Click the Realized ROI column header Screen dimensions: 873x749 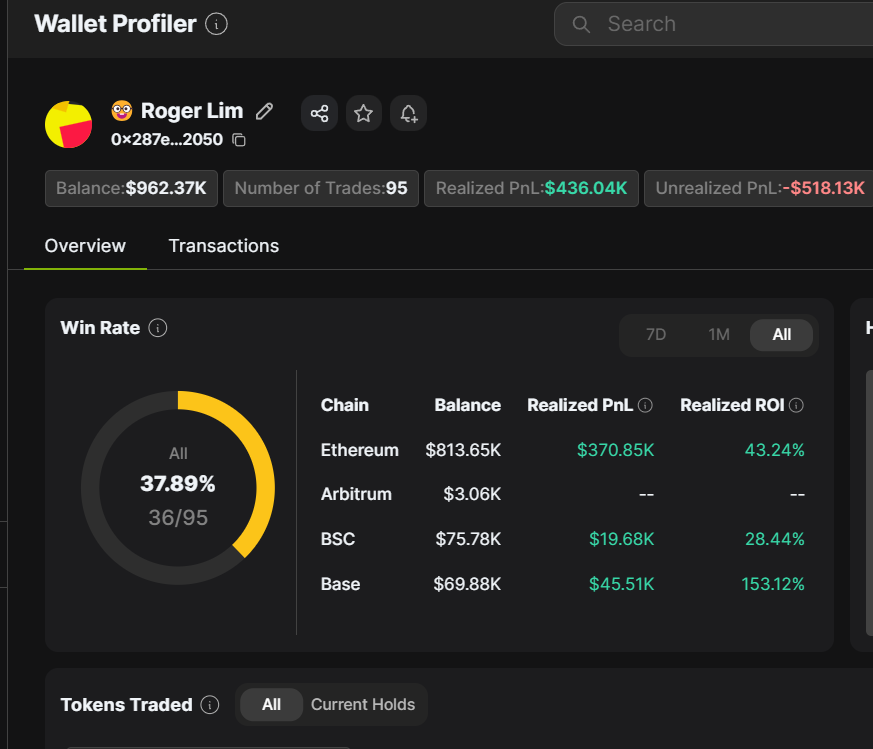732,405
